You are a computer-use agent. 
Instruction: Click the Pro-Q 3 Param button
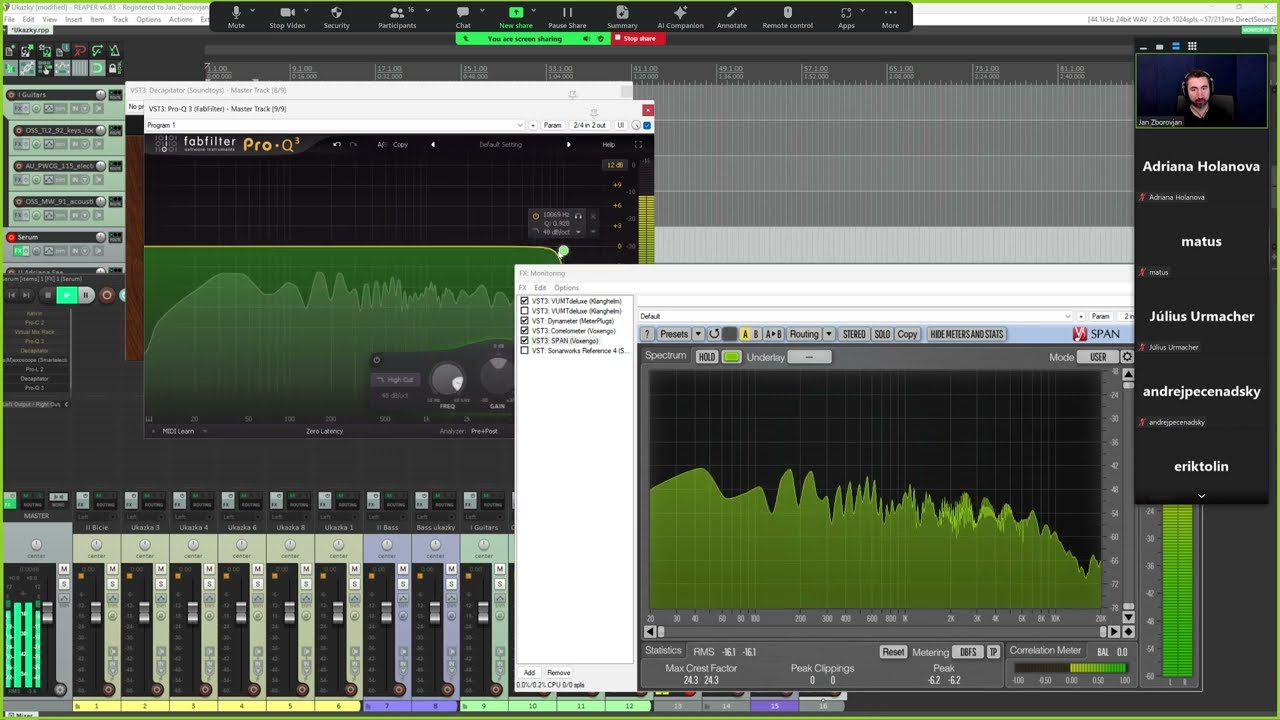click(552, 125)
